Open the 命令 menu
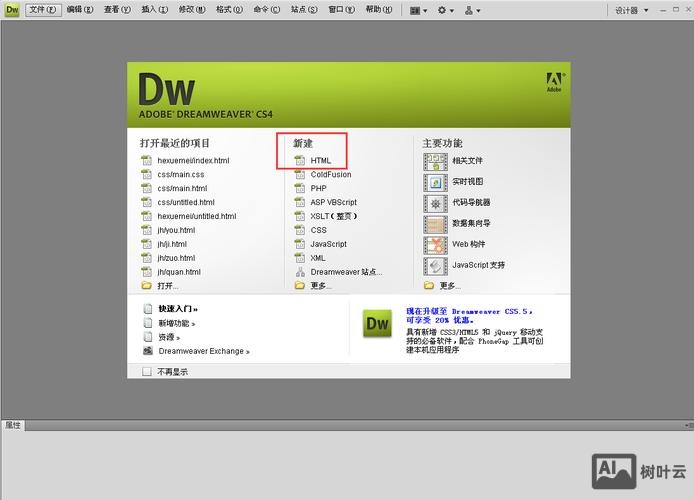The width and height of the screenshot is (694, 500). [266, 9]
